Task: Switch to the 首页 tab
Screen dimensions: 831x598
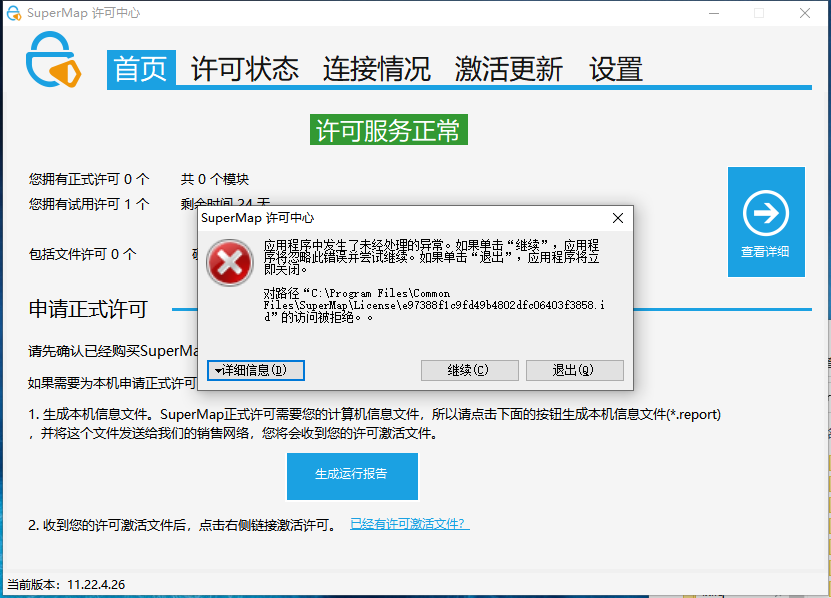Action: pyautogui.click(x=141, y=69)
